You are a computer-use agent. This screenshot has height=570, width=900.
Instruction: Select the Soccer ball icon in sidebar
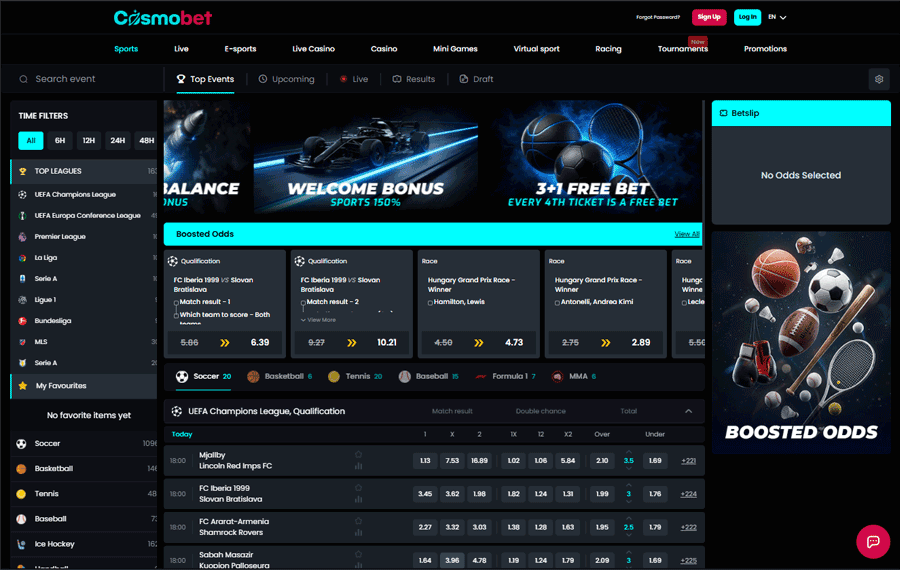coord(21,444)
